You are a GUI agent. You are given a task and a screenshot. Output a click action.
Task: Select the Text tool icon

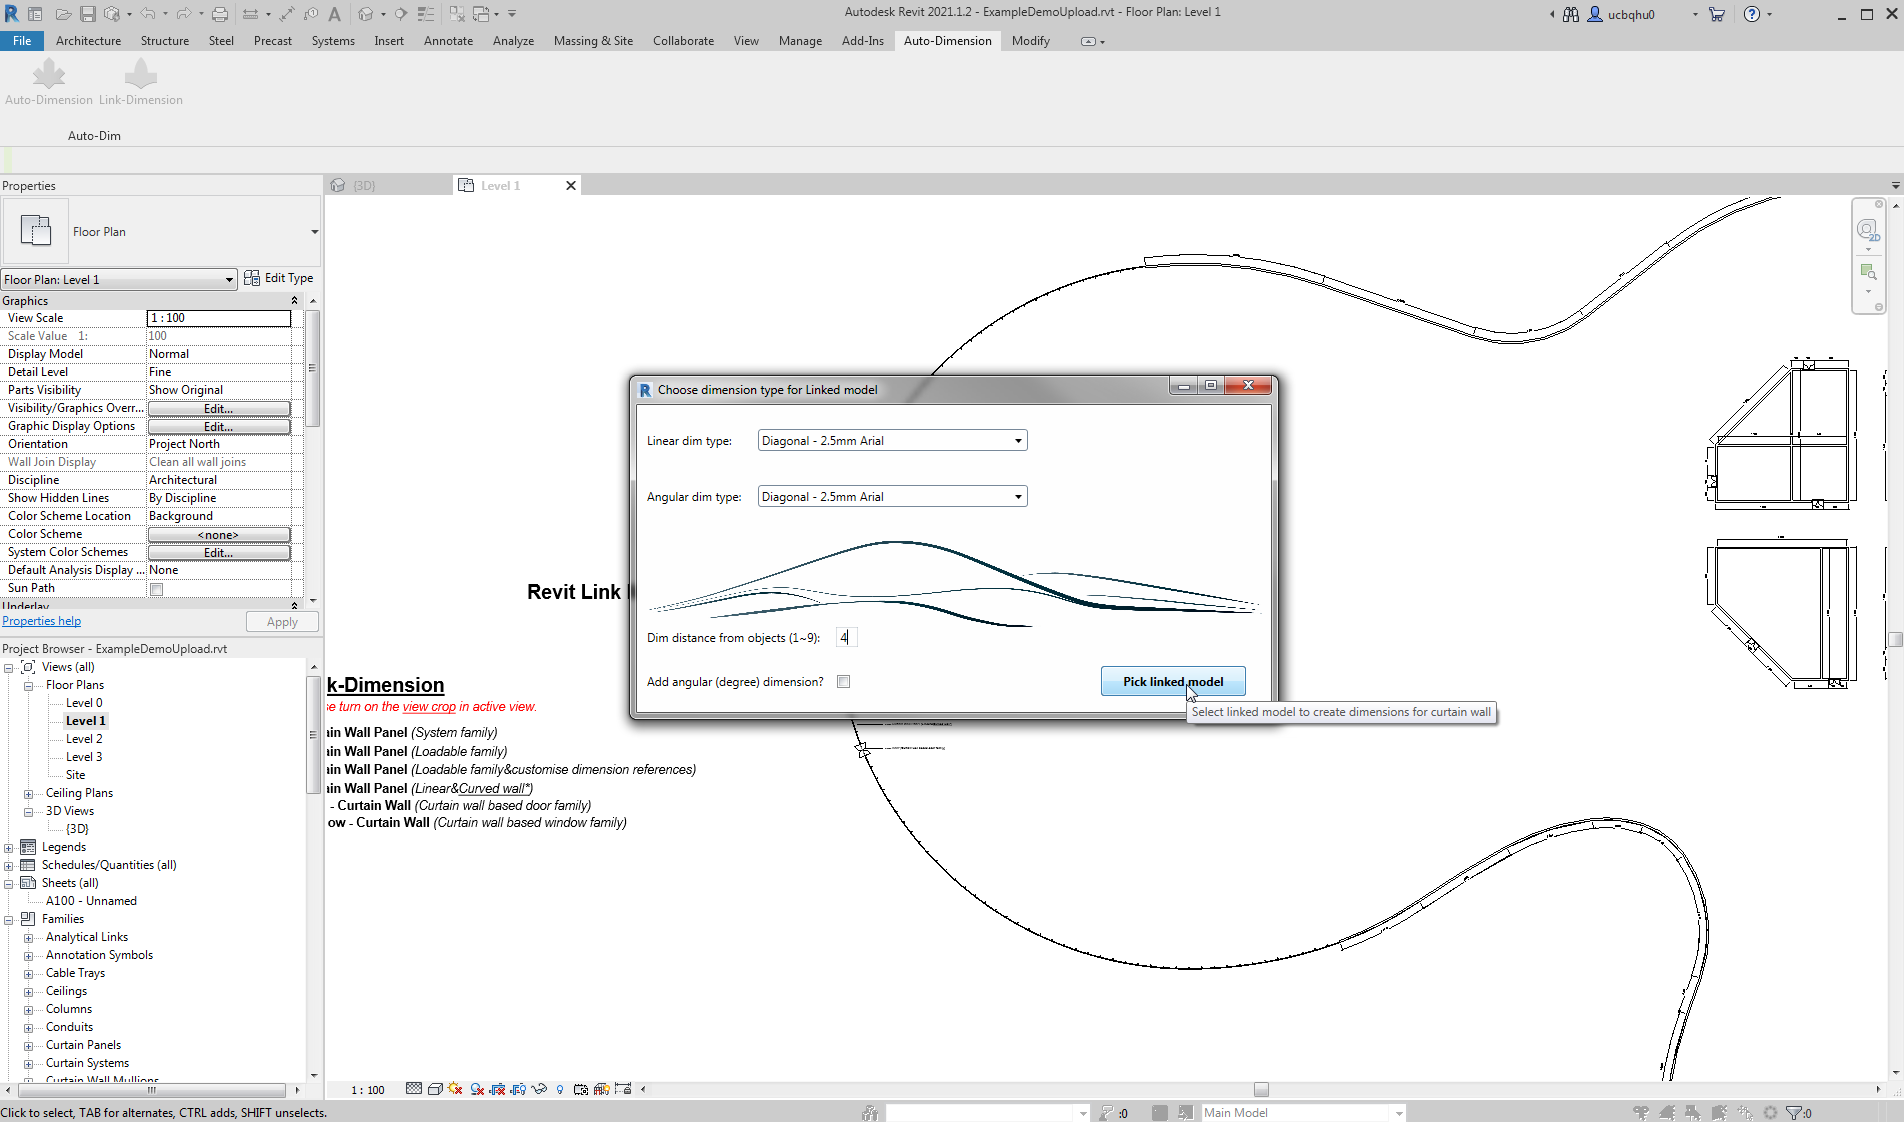coord(335,14)
